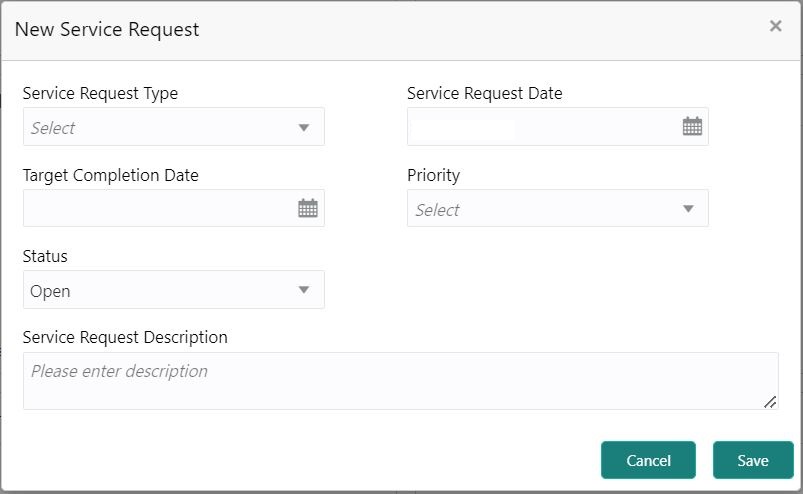Open the Service Request Date calendar picker
This screenshot has width=803, height=494.
coord(692,127)
